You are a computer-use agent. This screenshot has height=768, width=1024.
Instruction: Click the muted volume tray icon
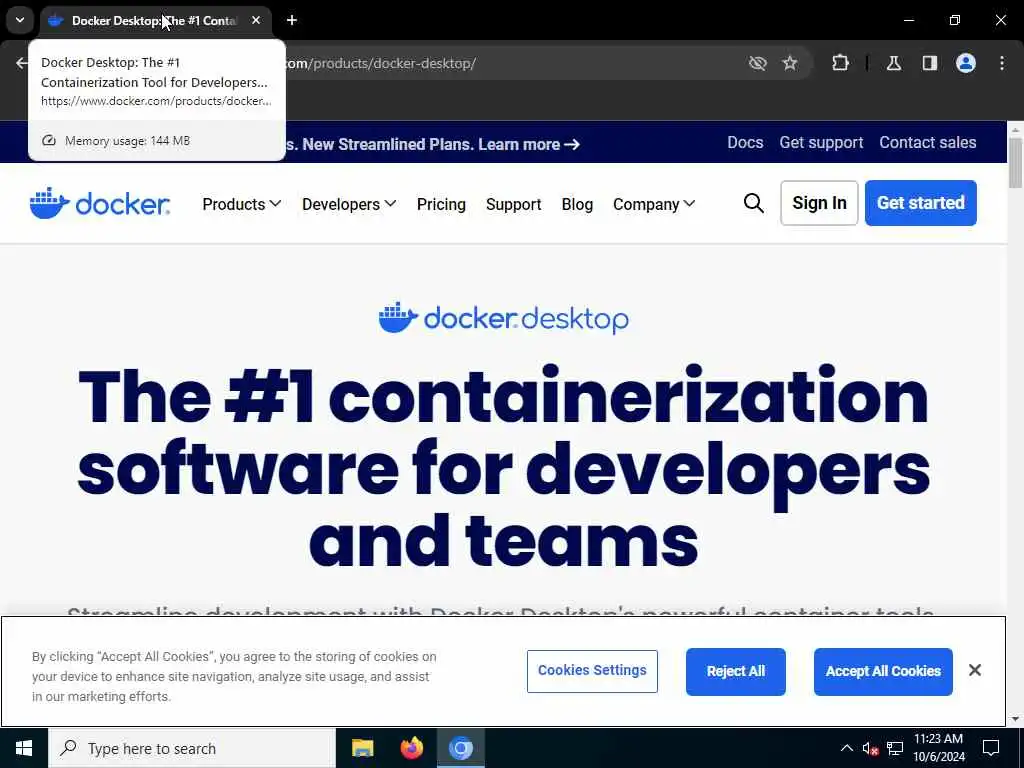tap(870, 748)
